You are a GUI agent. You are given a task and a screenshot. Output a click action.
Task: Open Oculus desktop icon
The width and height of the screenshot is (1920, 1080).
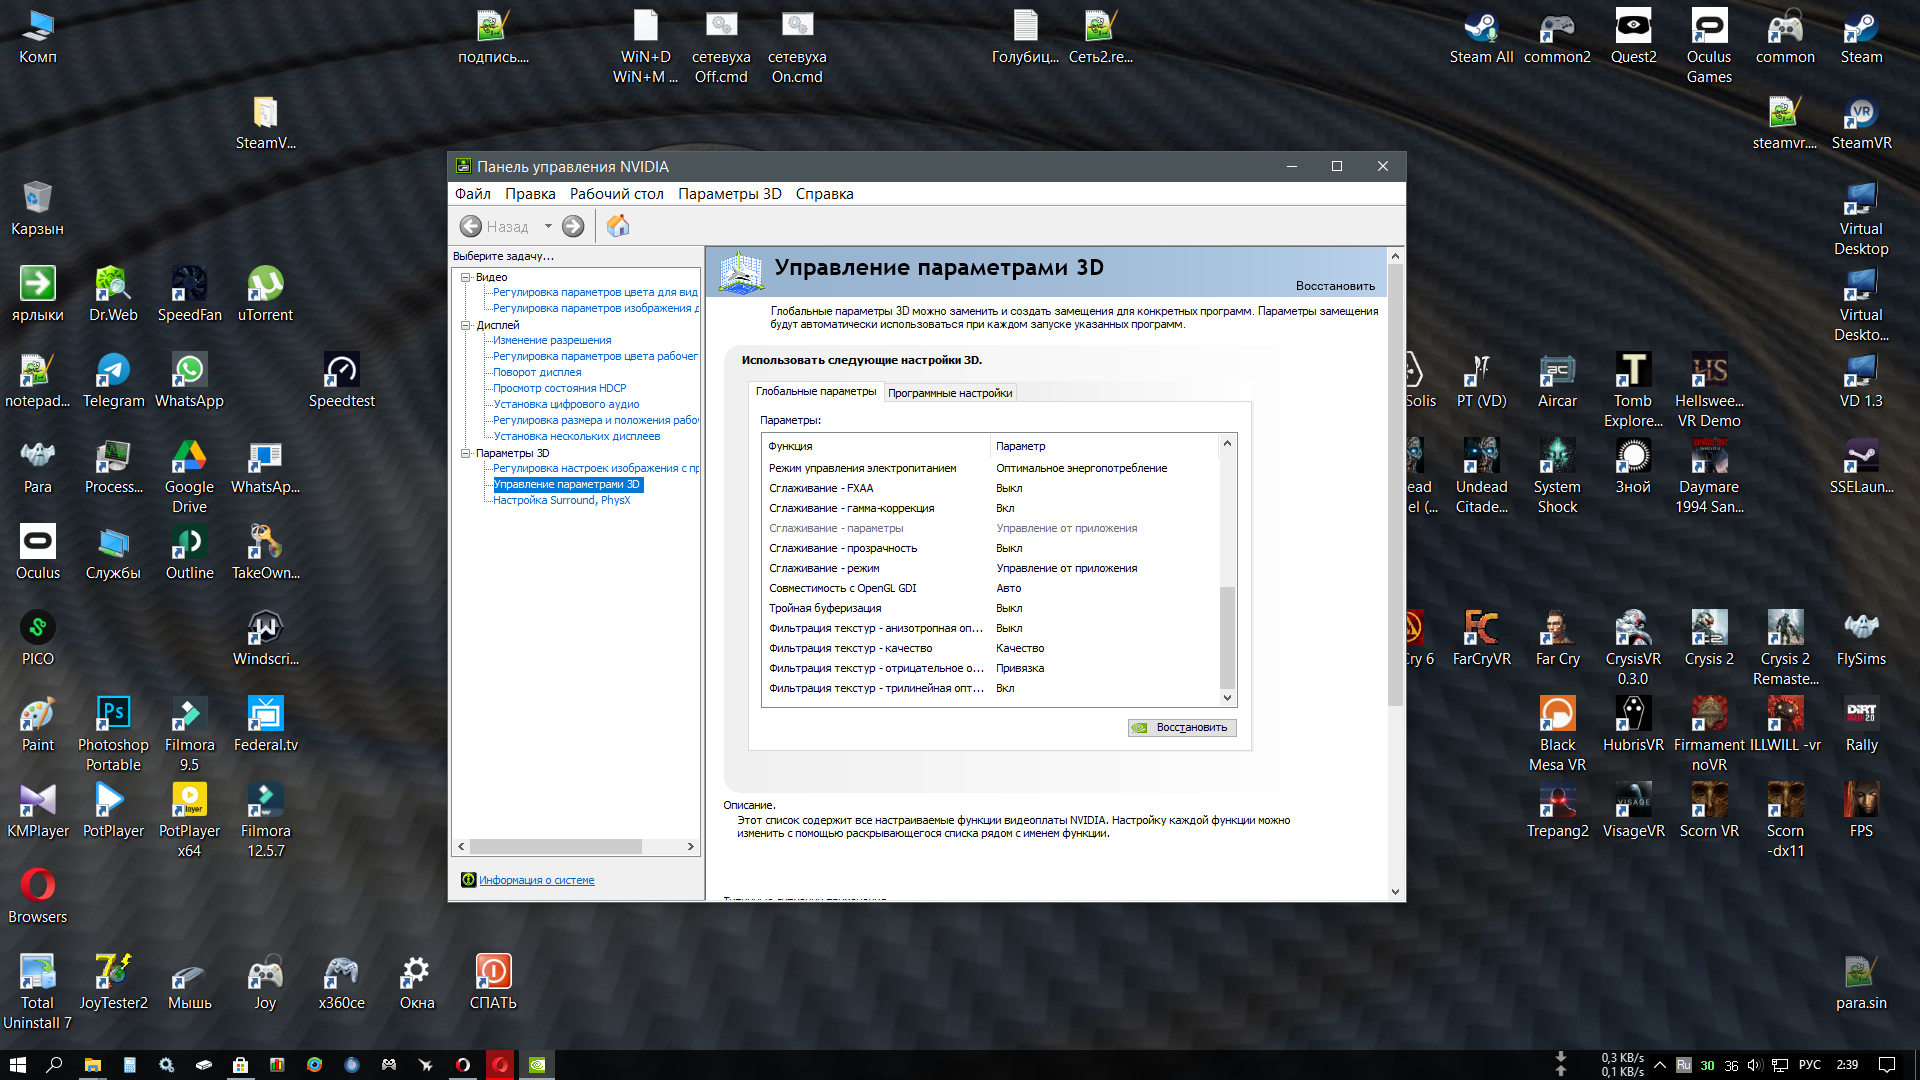[x=38, y=553]
